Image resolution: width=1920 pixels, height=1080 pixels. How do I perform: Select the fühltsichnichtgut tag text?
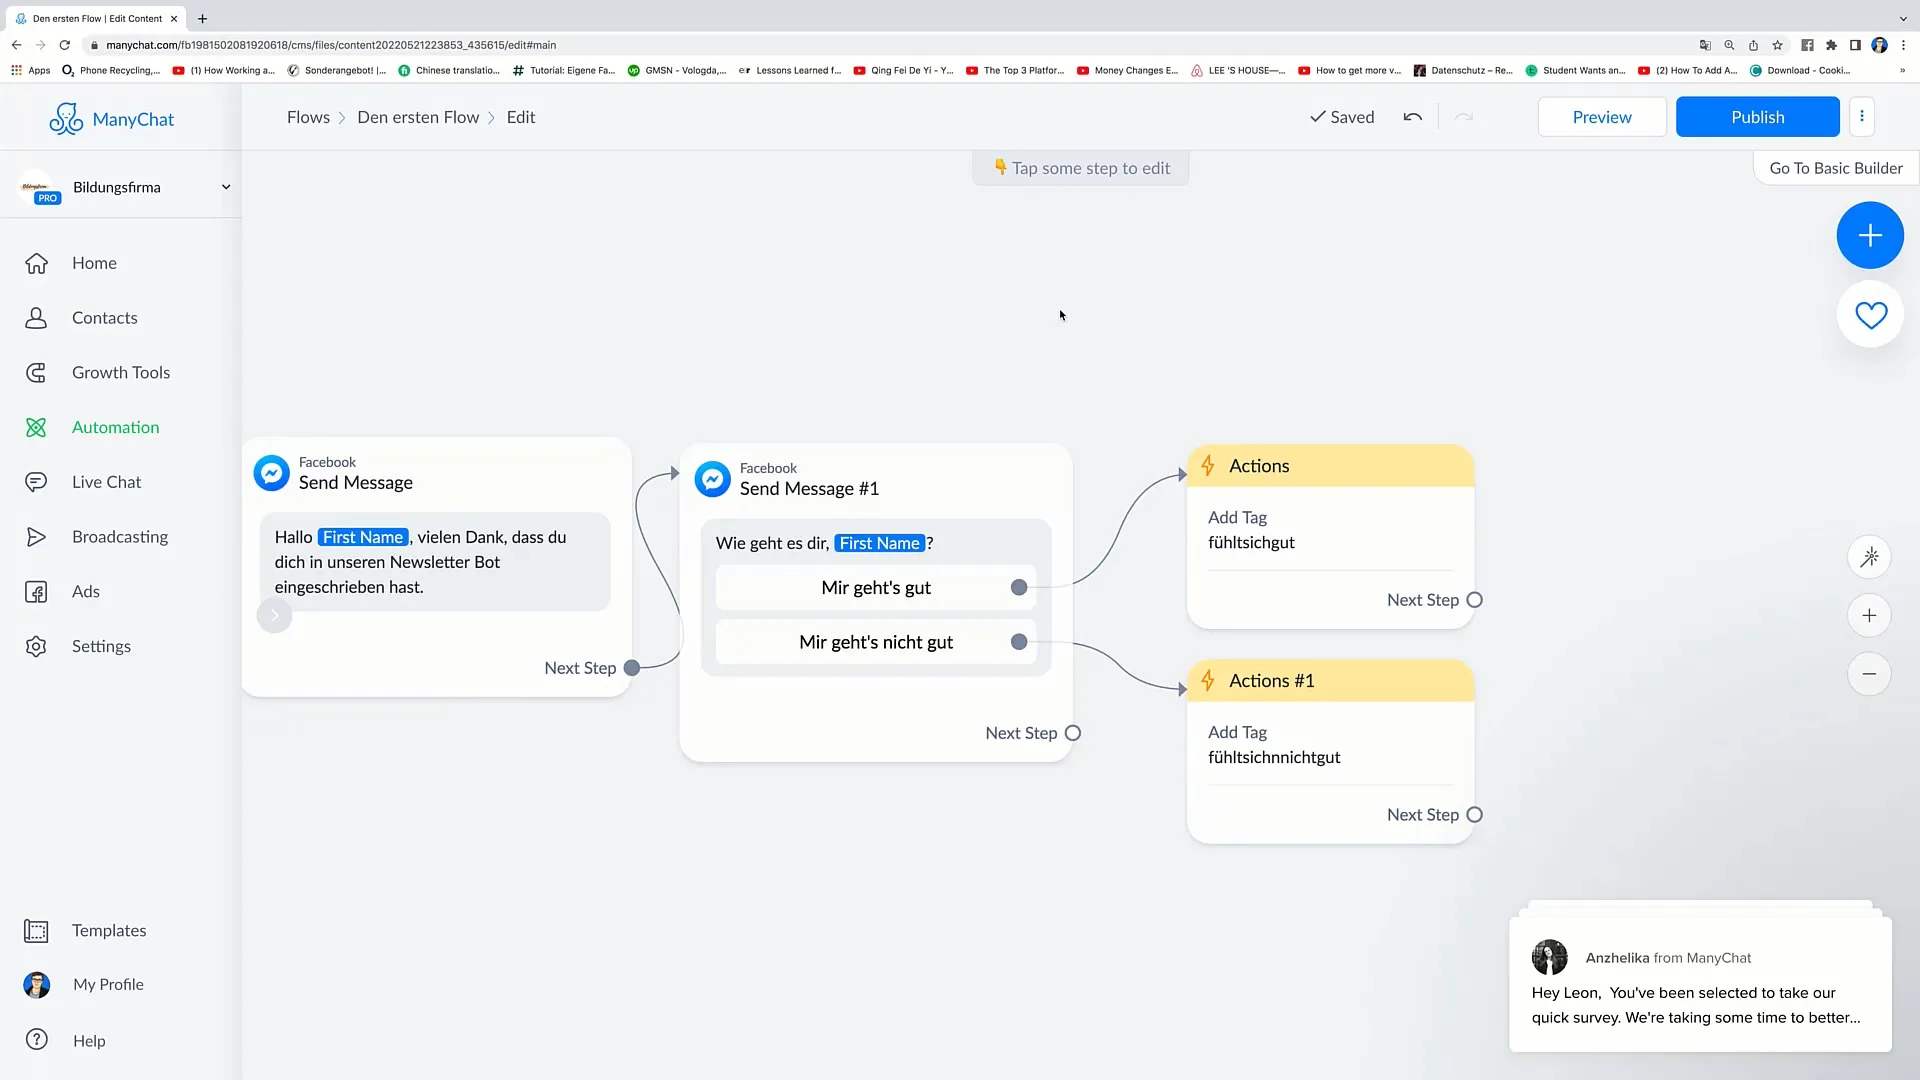1274,758
